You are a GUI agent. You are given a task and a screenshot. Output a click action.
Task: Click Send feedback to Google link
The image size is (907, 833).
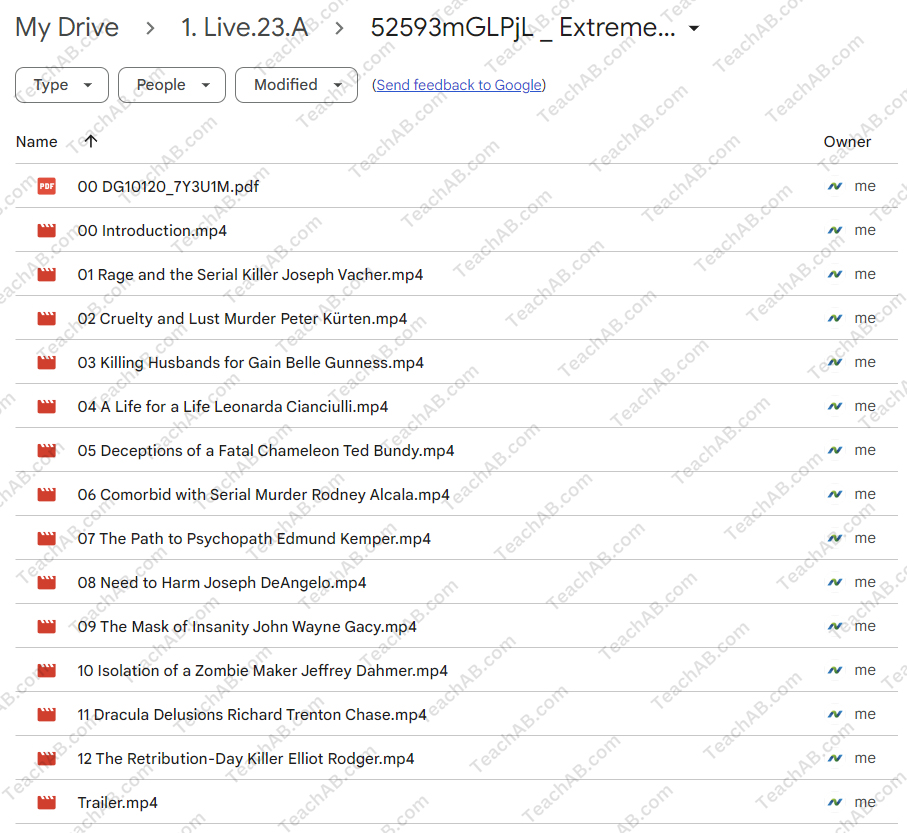point(459,85)
